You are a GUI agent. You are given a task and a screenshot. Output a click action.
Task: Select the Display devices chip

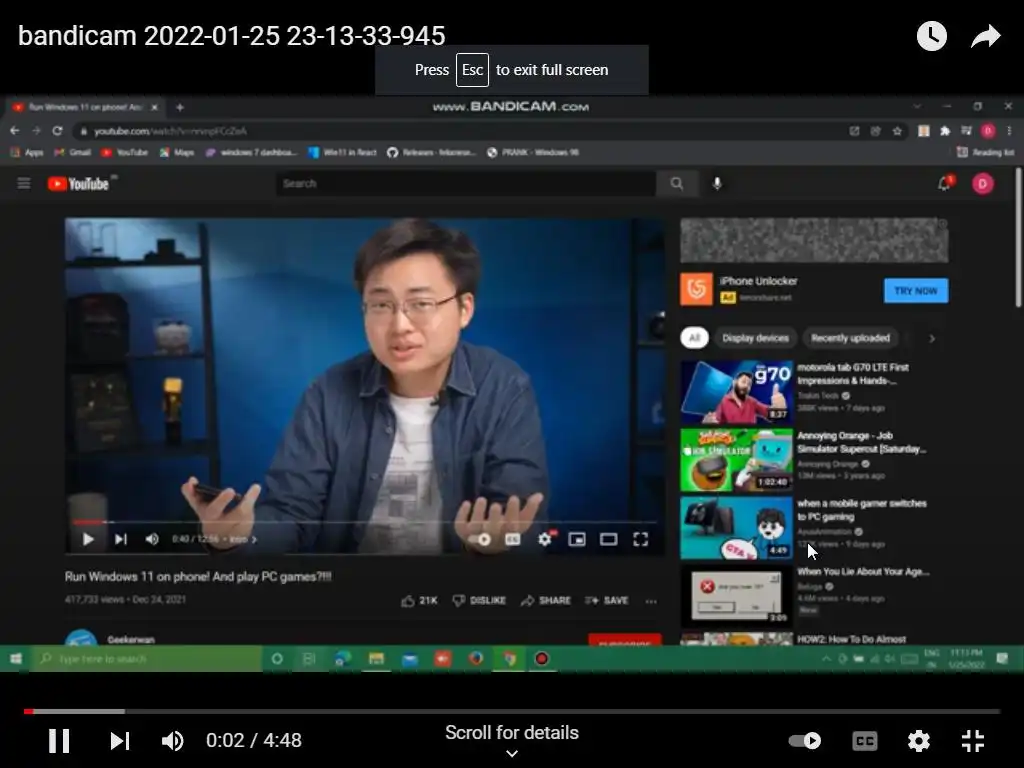(x=755, y=338)
